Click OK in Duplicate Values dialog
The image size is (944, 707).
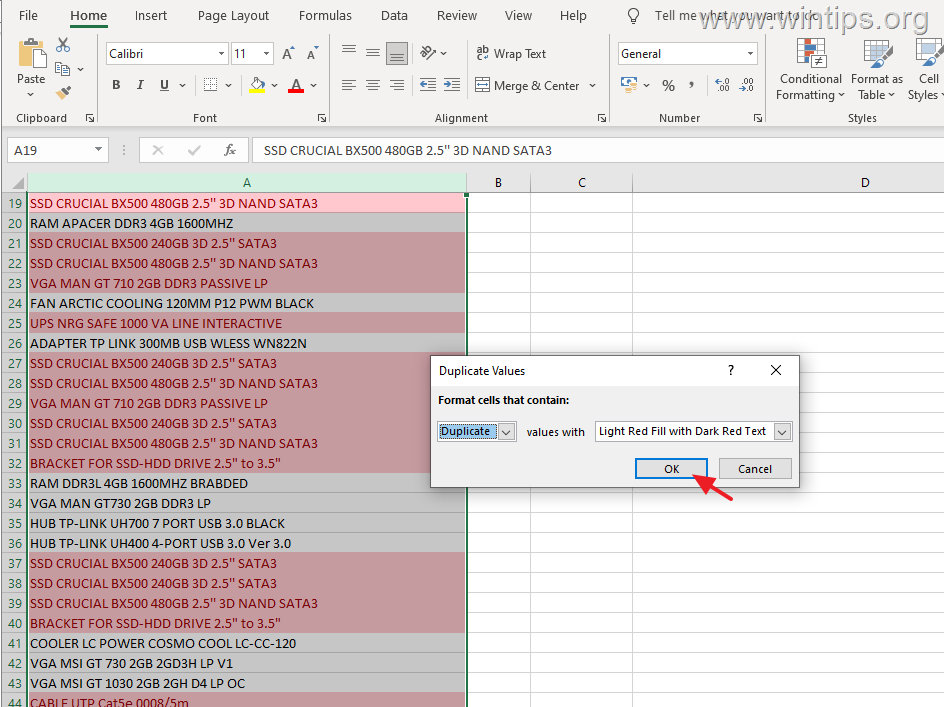tap(671, 469)
